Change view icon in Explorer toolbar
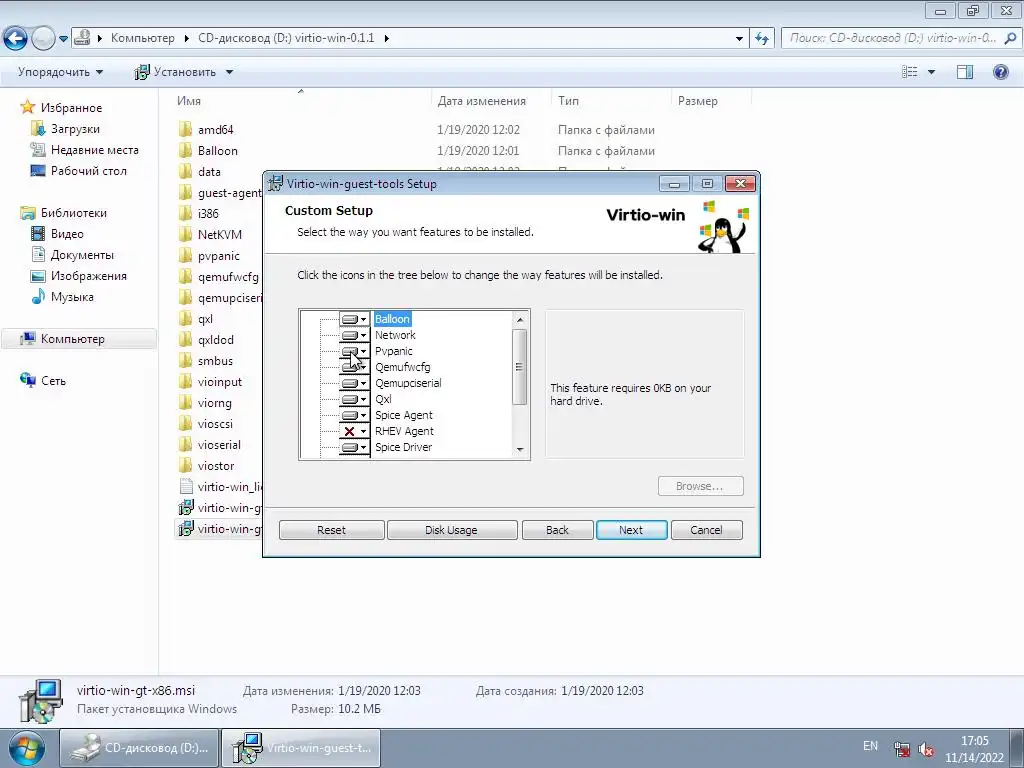The image size is (1024, 768). point(909,72)
